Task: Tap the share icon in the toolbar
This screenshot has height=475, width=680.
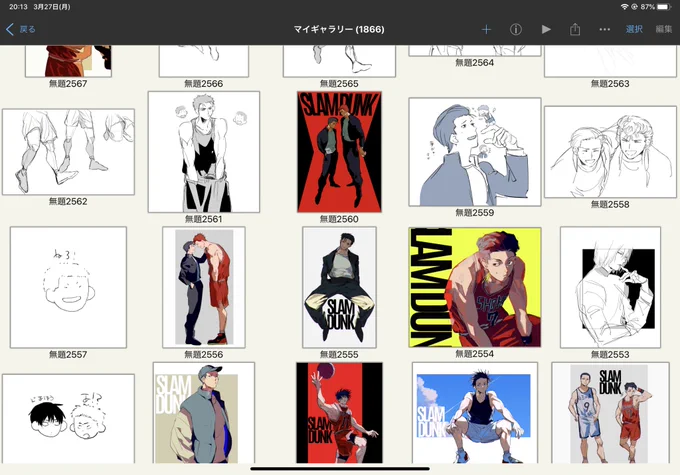Action: tap(575, 29)
